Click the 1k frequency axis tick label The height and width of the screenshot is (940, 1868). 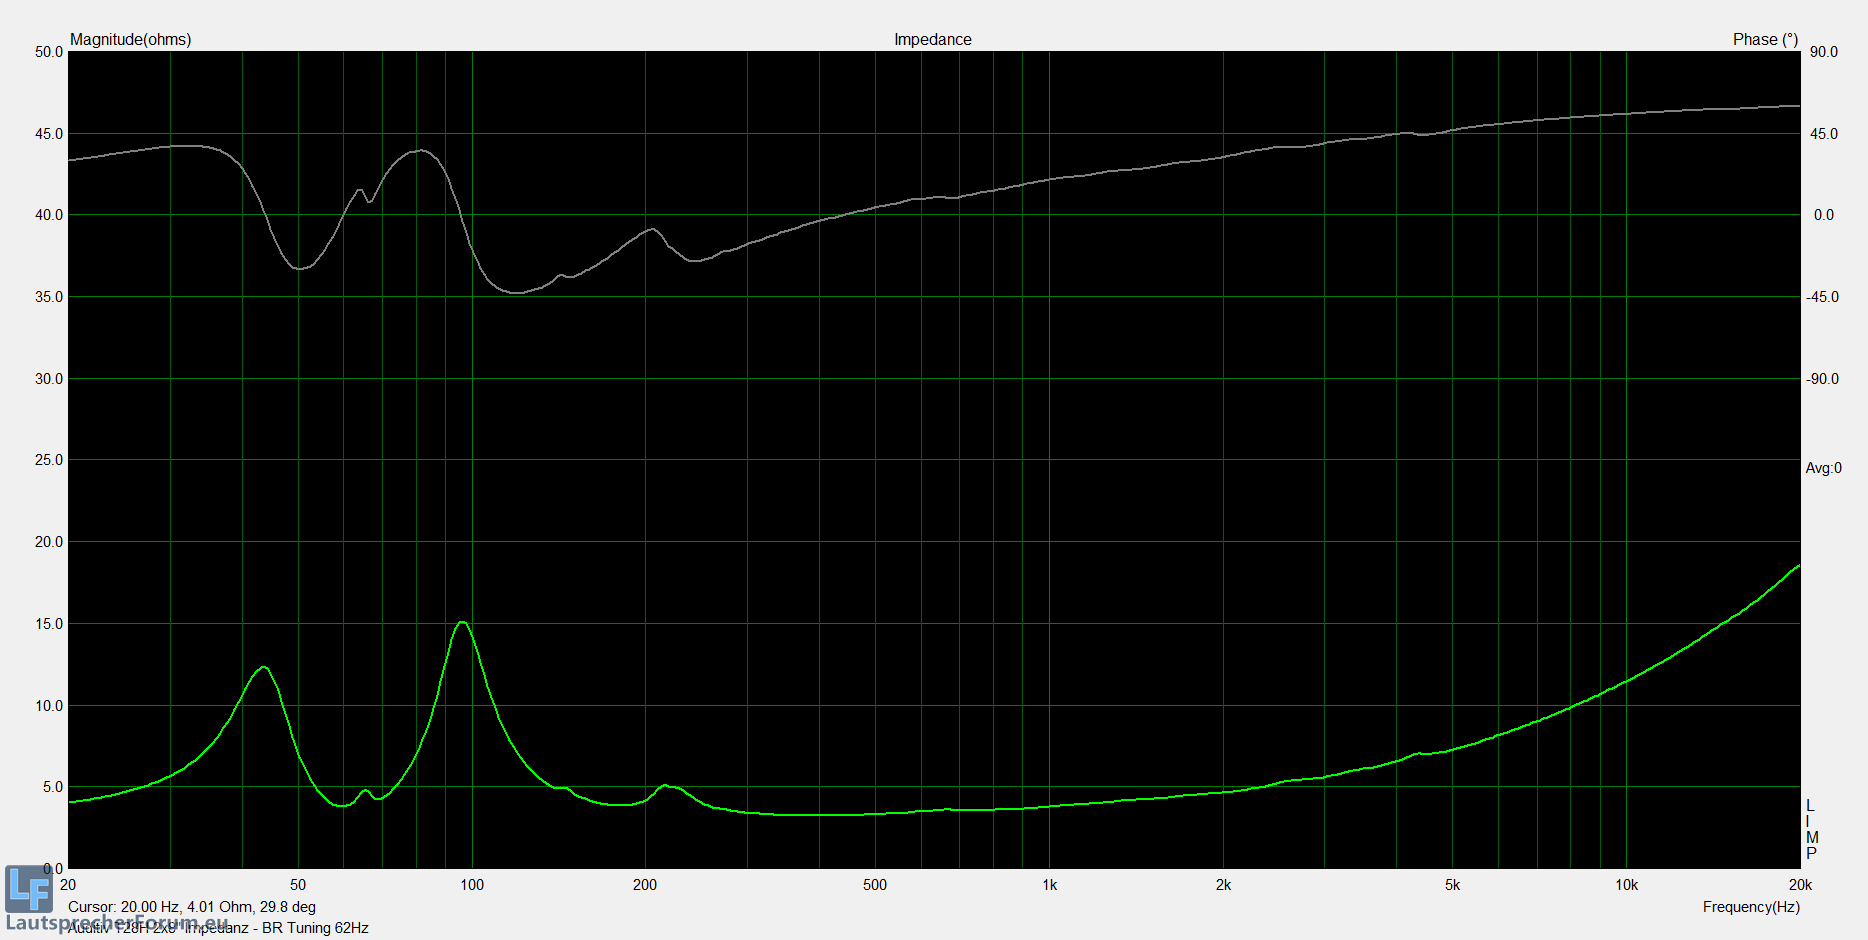click(1049, 885)
